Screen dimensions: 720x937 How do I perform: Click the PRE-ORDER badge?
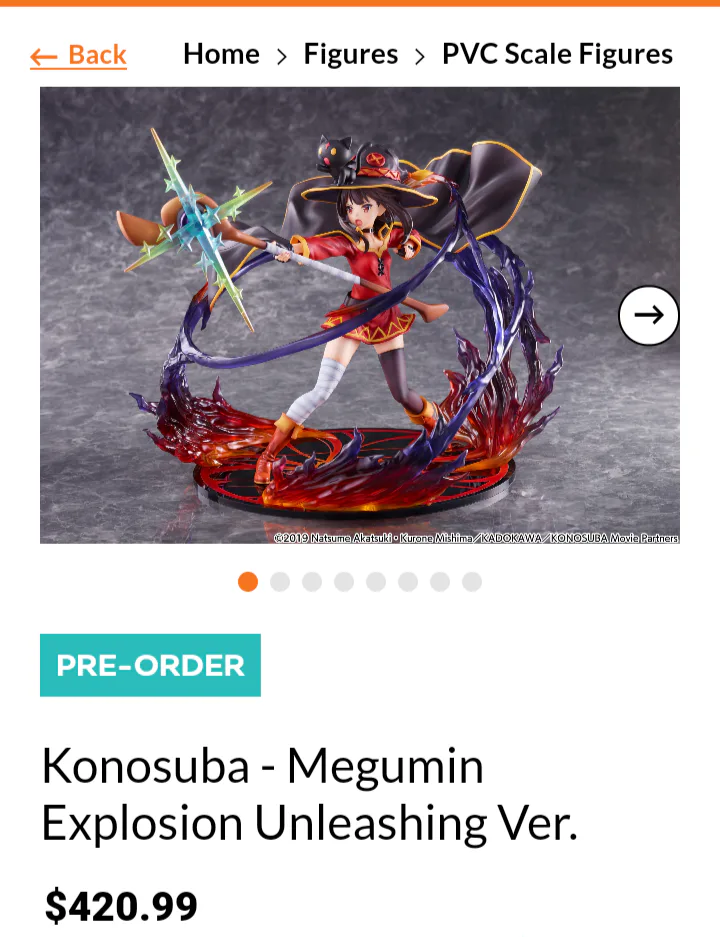point(150,665)
